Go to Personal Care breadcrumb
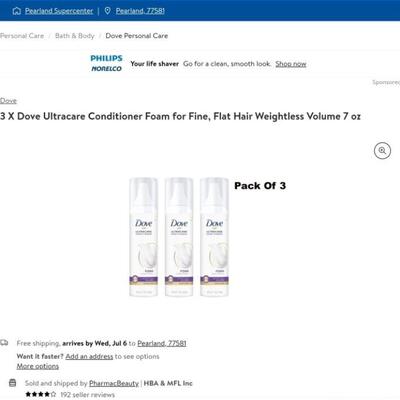This screenshot has height=400, width=400. tap(22, 36)
